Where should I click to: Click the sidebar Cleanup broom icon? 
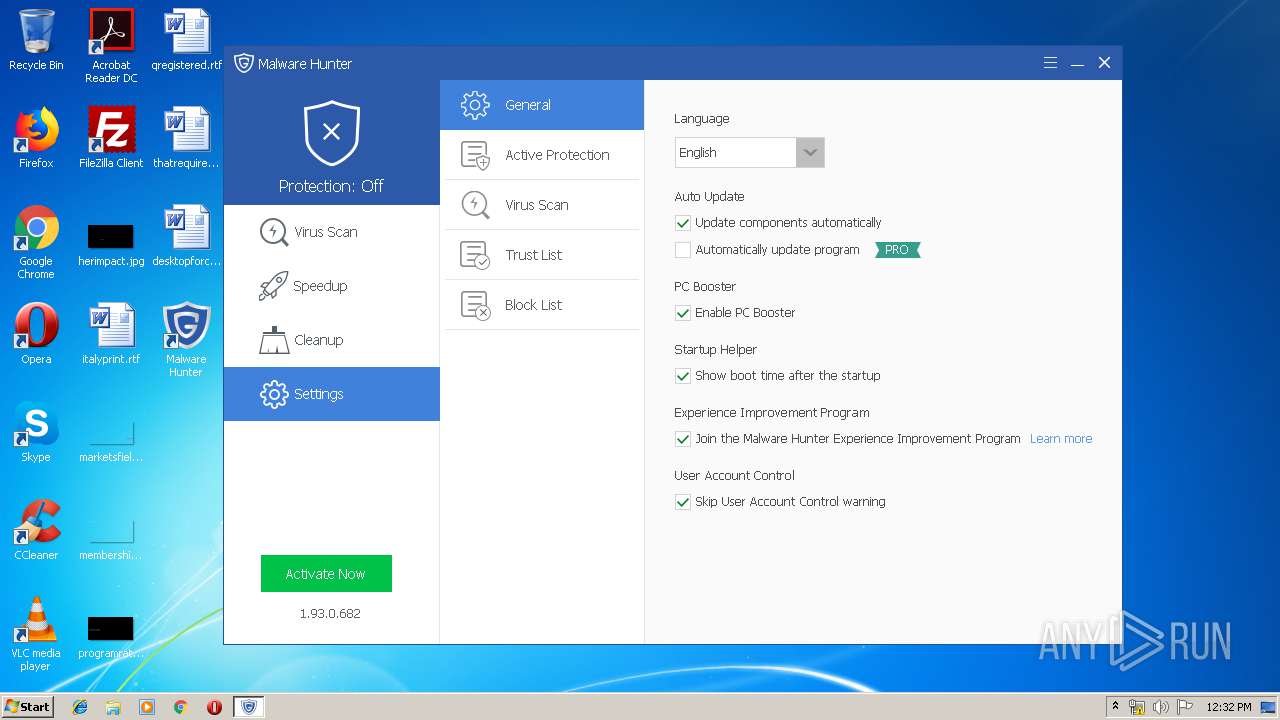[x=274, y=340]
